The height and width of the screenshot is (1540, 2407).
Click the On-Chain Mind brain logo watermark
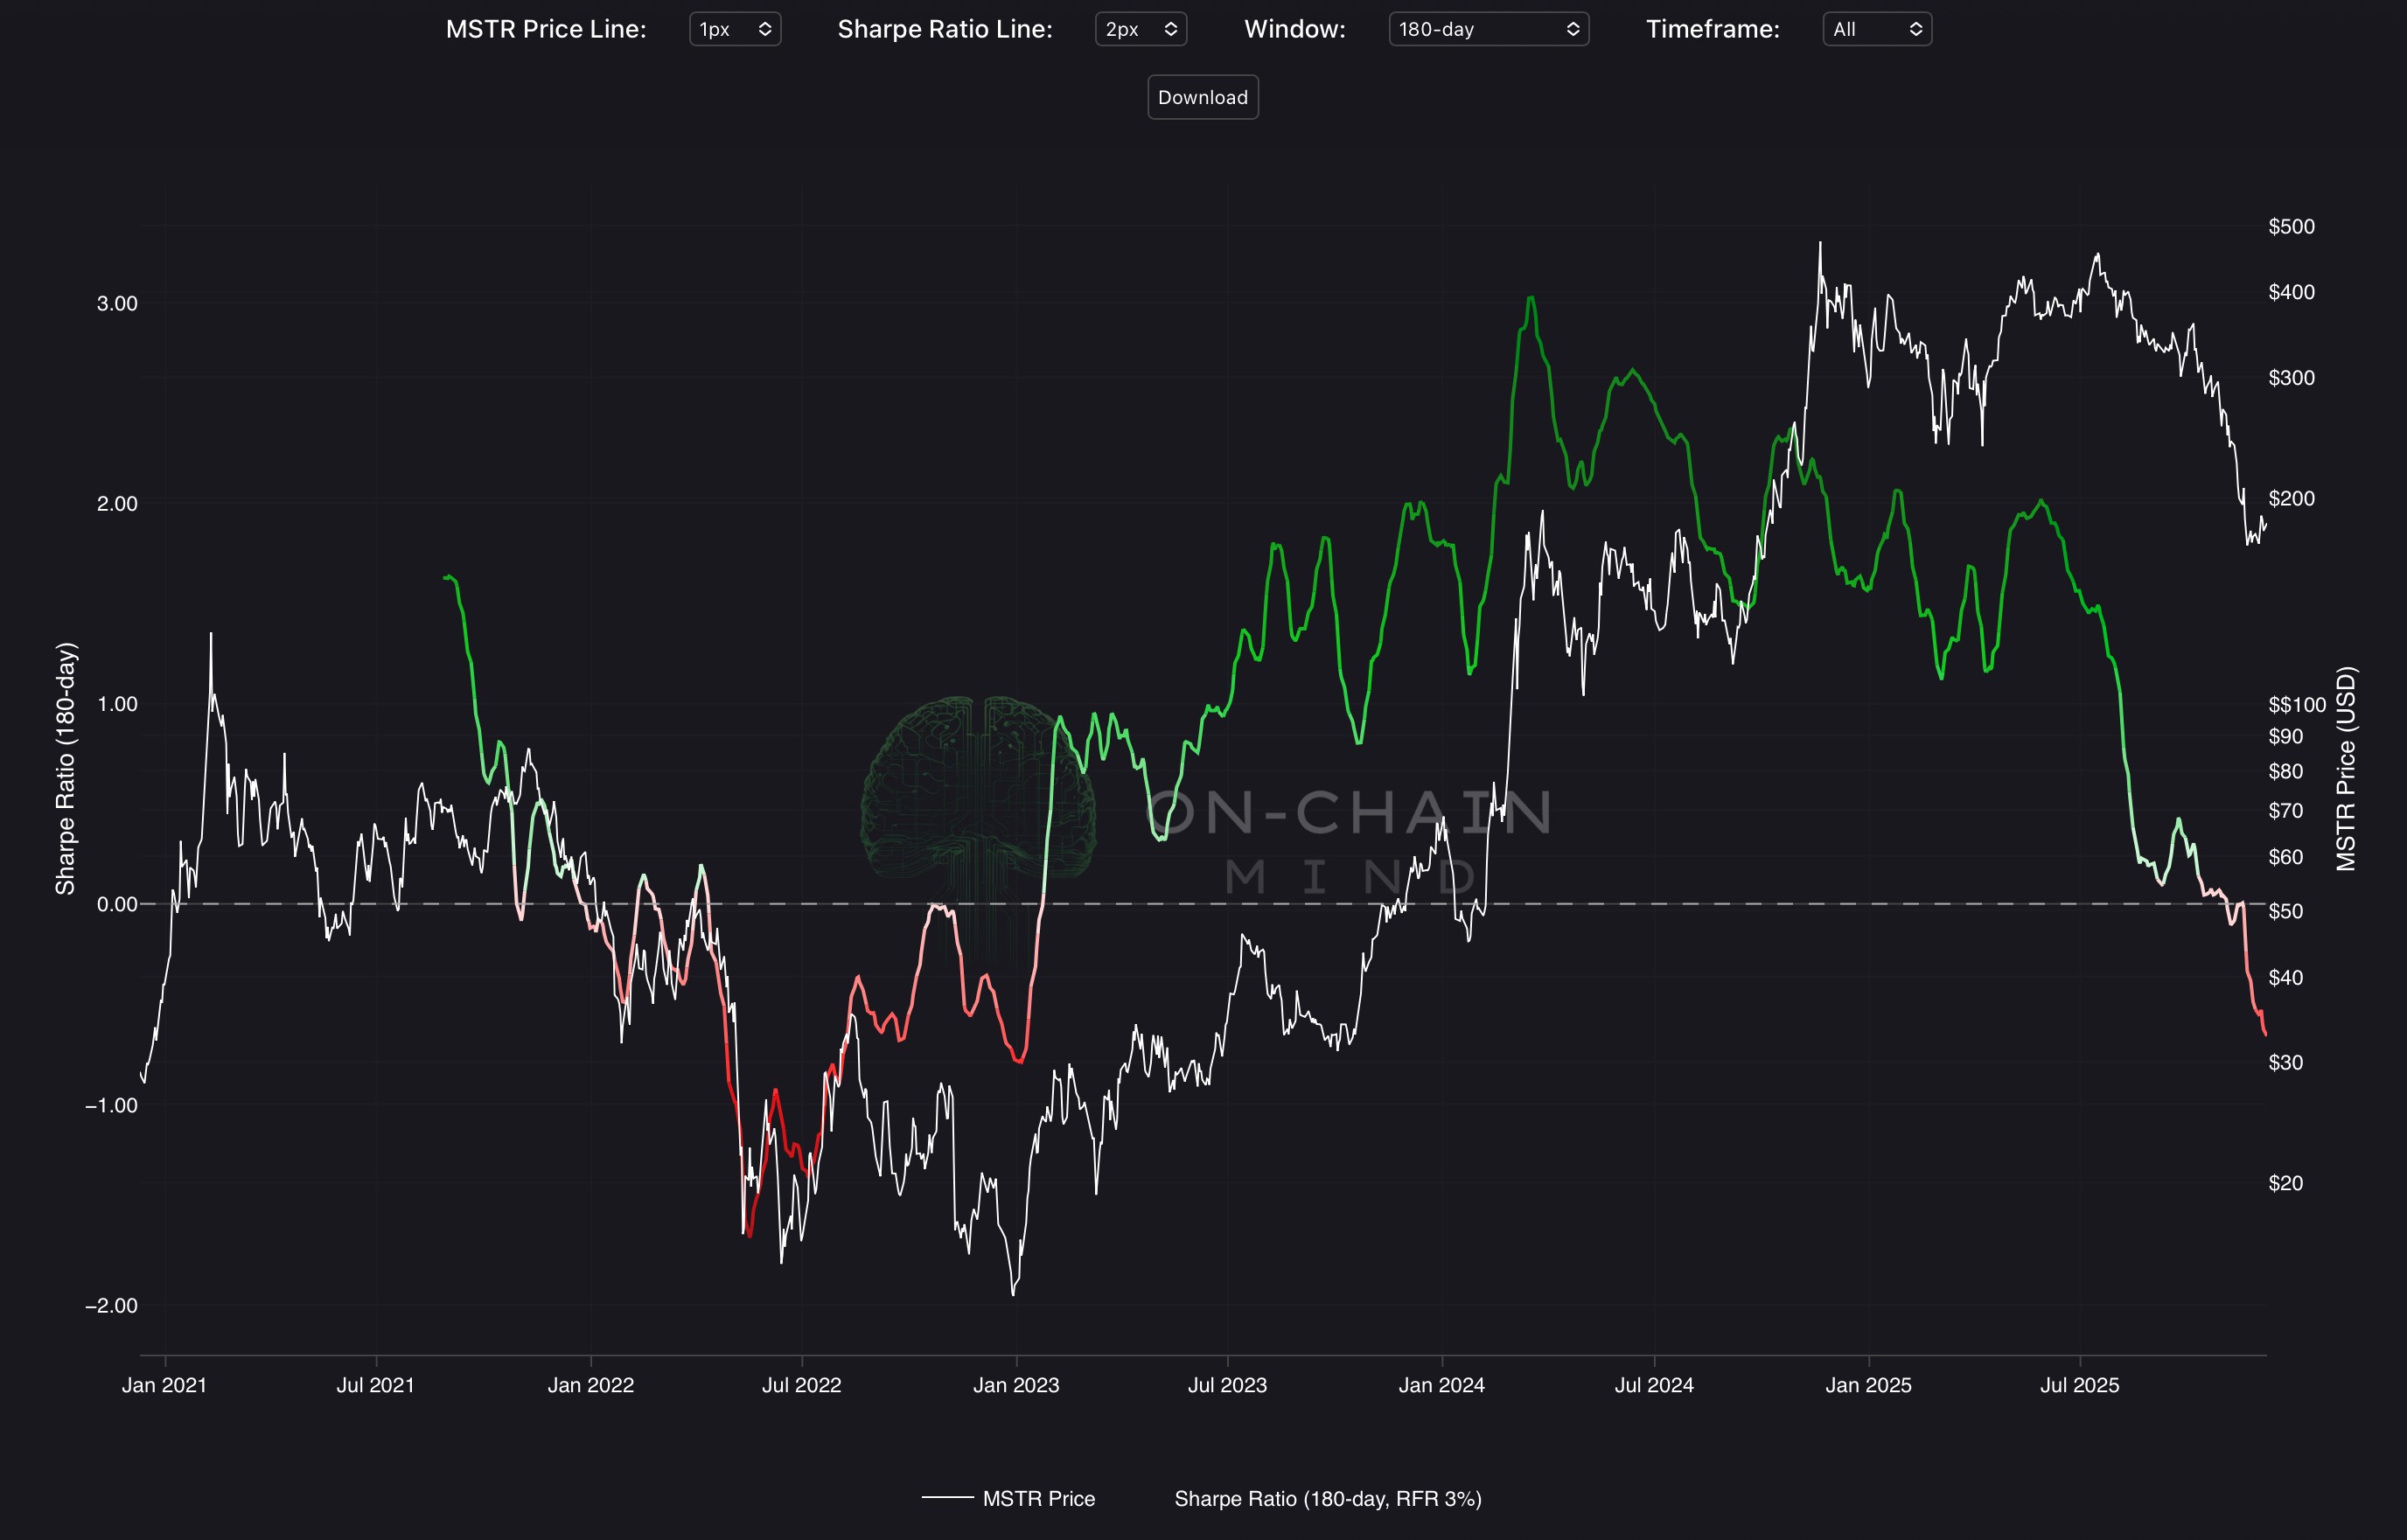[x=977, y=787]
